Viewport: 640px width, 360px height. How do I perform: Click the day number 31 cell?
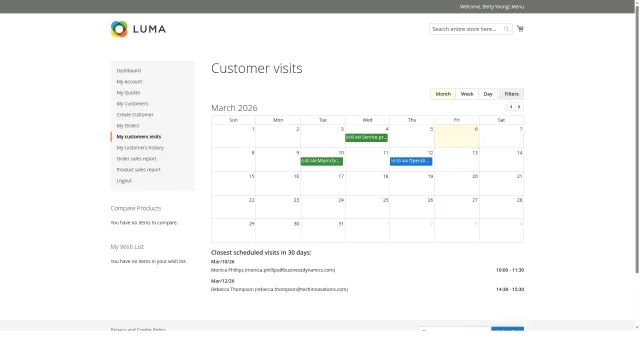pyautogui.click(x=323, y=231)
